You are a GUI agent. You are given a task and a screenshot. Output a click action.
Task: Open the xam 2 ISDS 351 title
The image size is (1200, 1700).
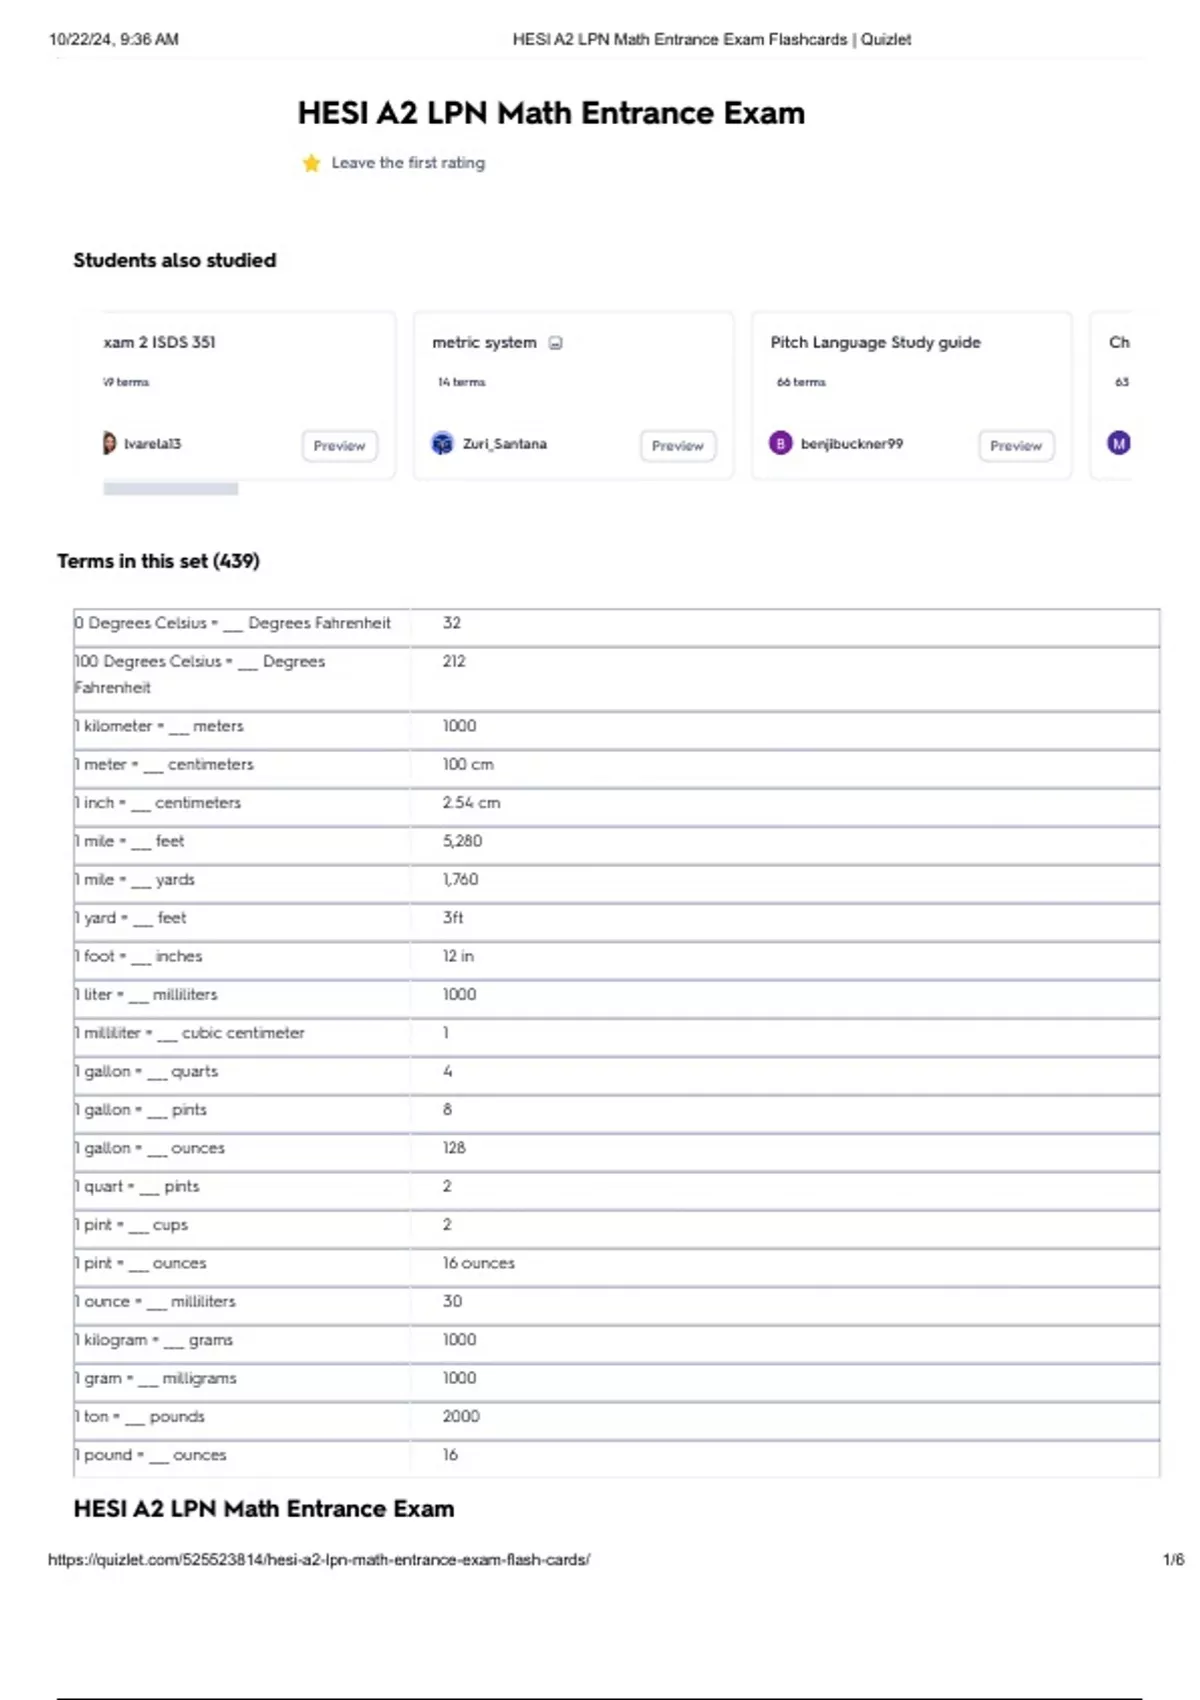[x=159, y=342]
